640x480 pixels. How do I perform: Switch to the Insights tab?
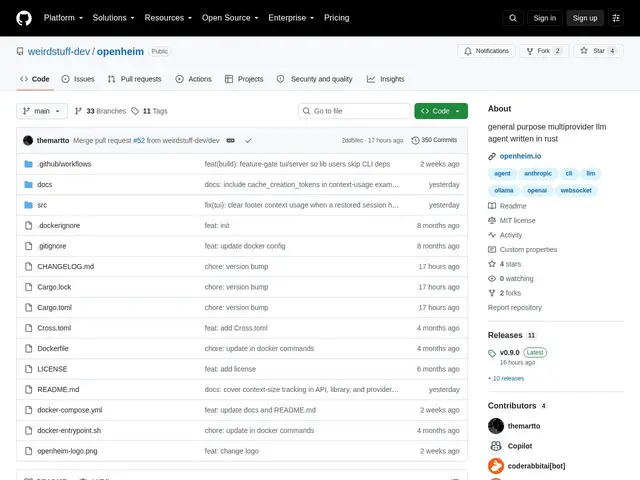(x=385, y=79)
